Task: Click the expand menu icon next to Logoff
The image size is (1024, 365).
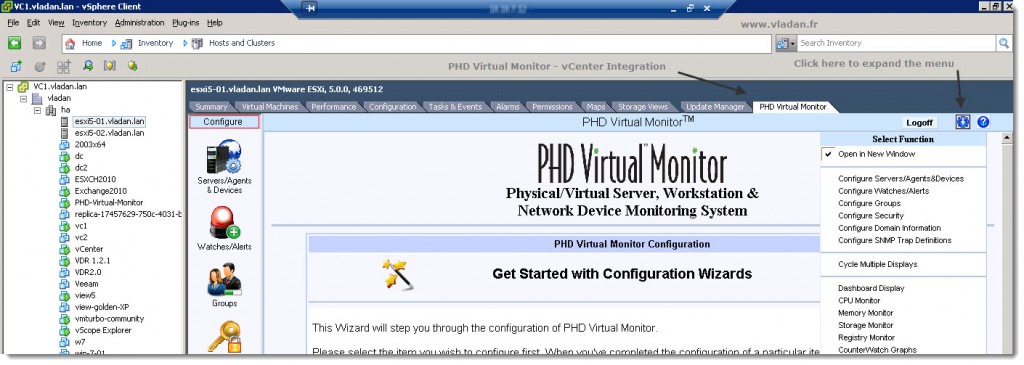Action: click(963, 122)
